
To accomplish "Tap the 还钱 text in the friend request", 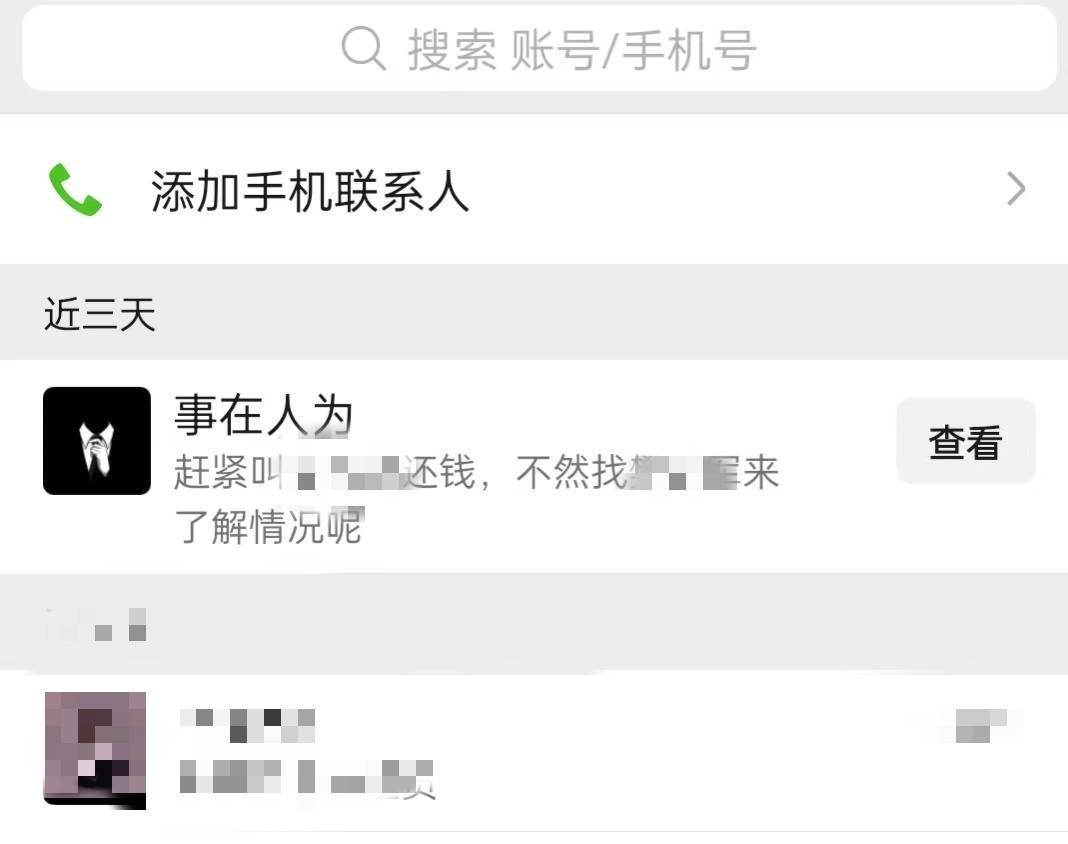I will pyautogui.click(x=437, y=472).
